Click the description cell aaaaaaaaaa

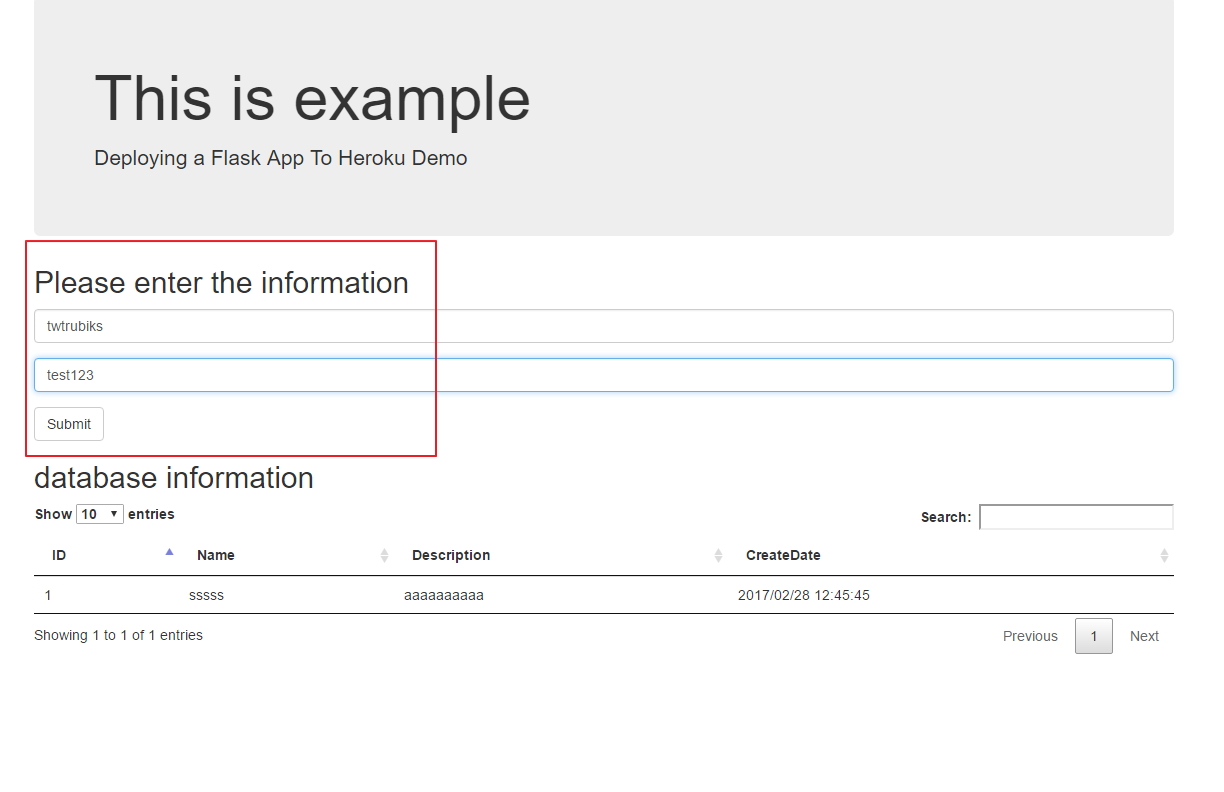click(444, 595)
